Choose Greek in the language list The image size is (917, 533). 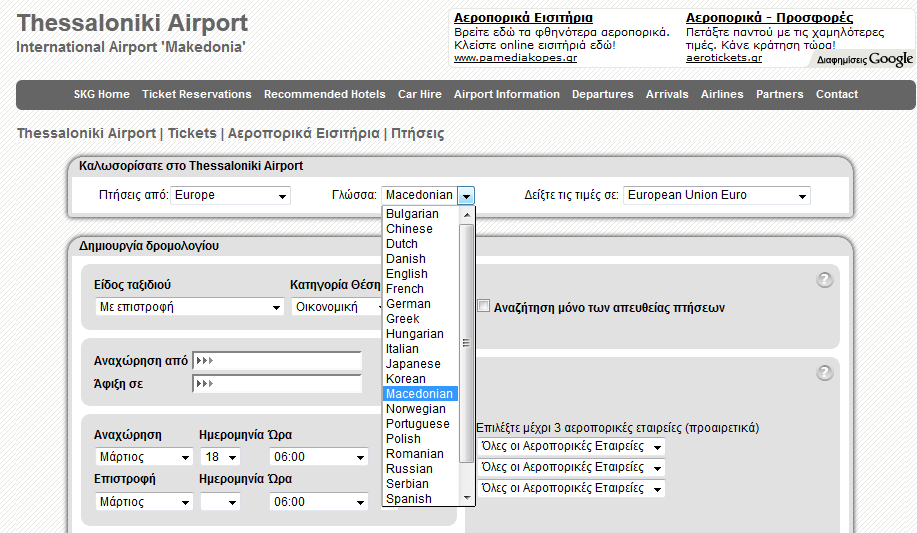[403, 319]
